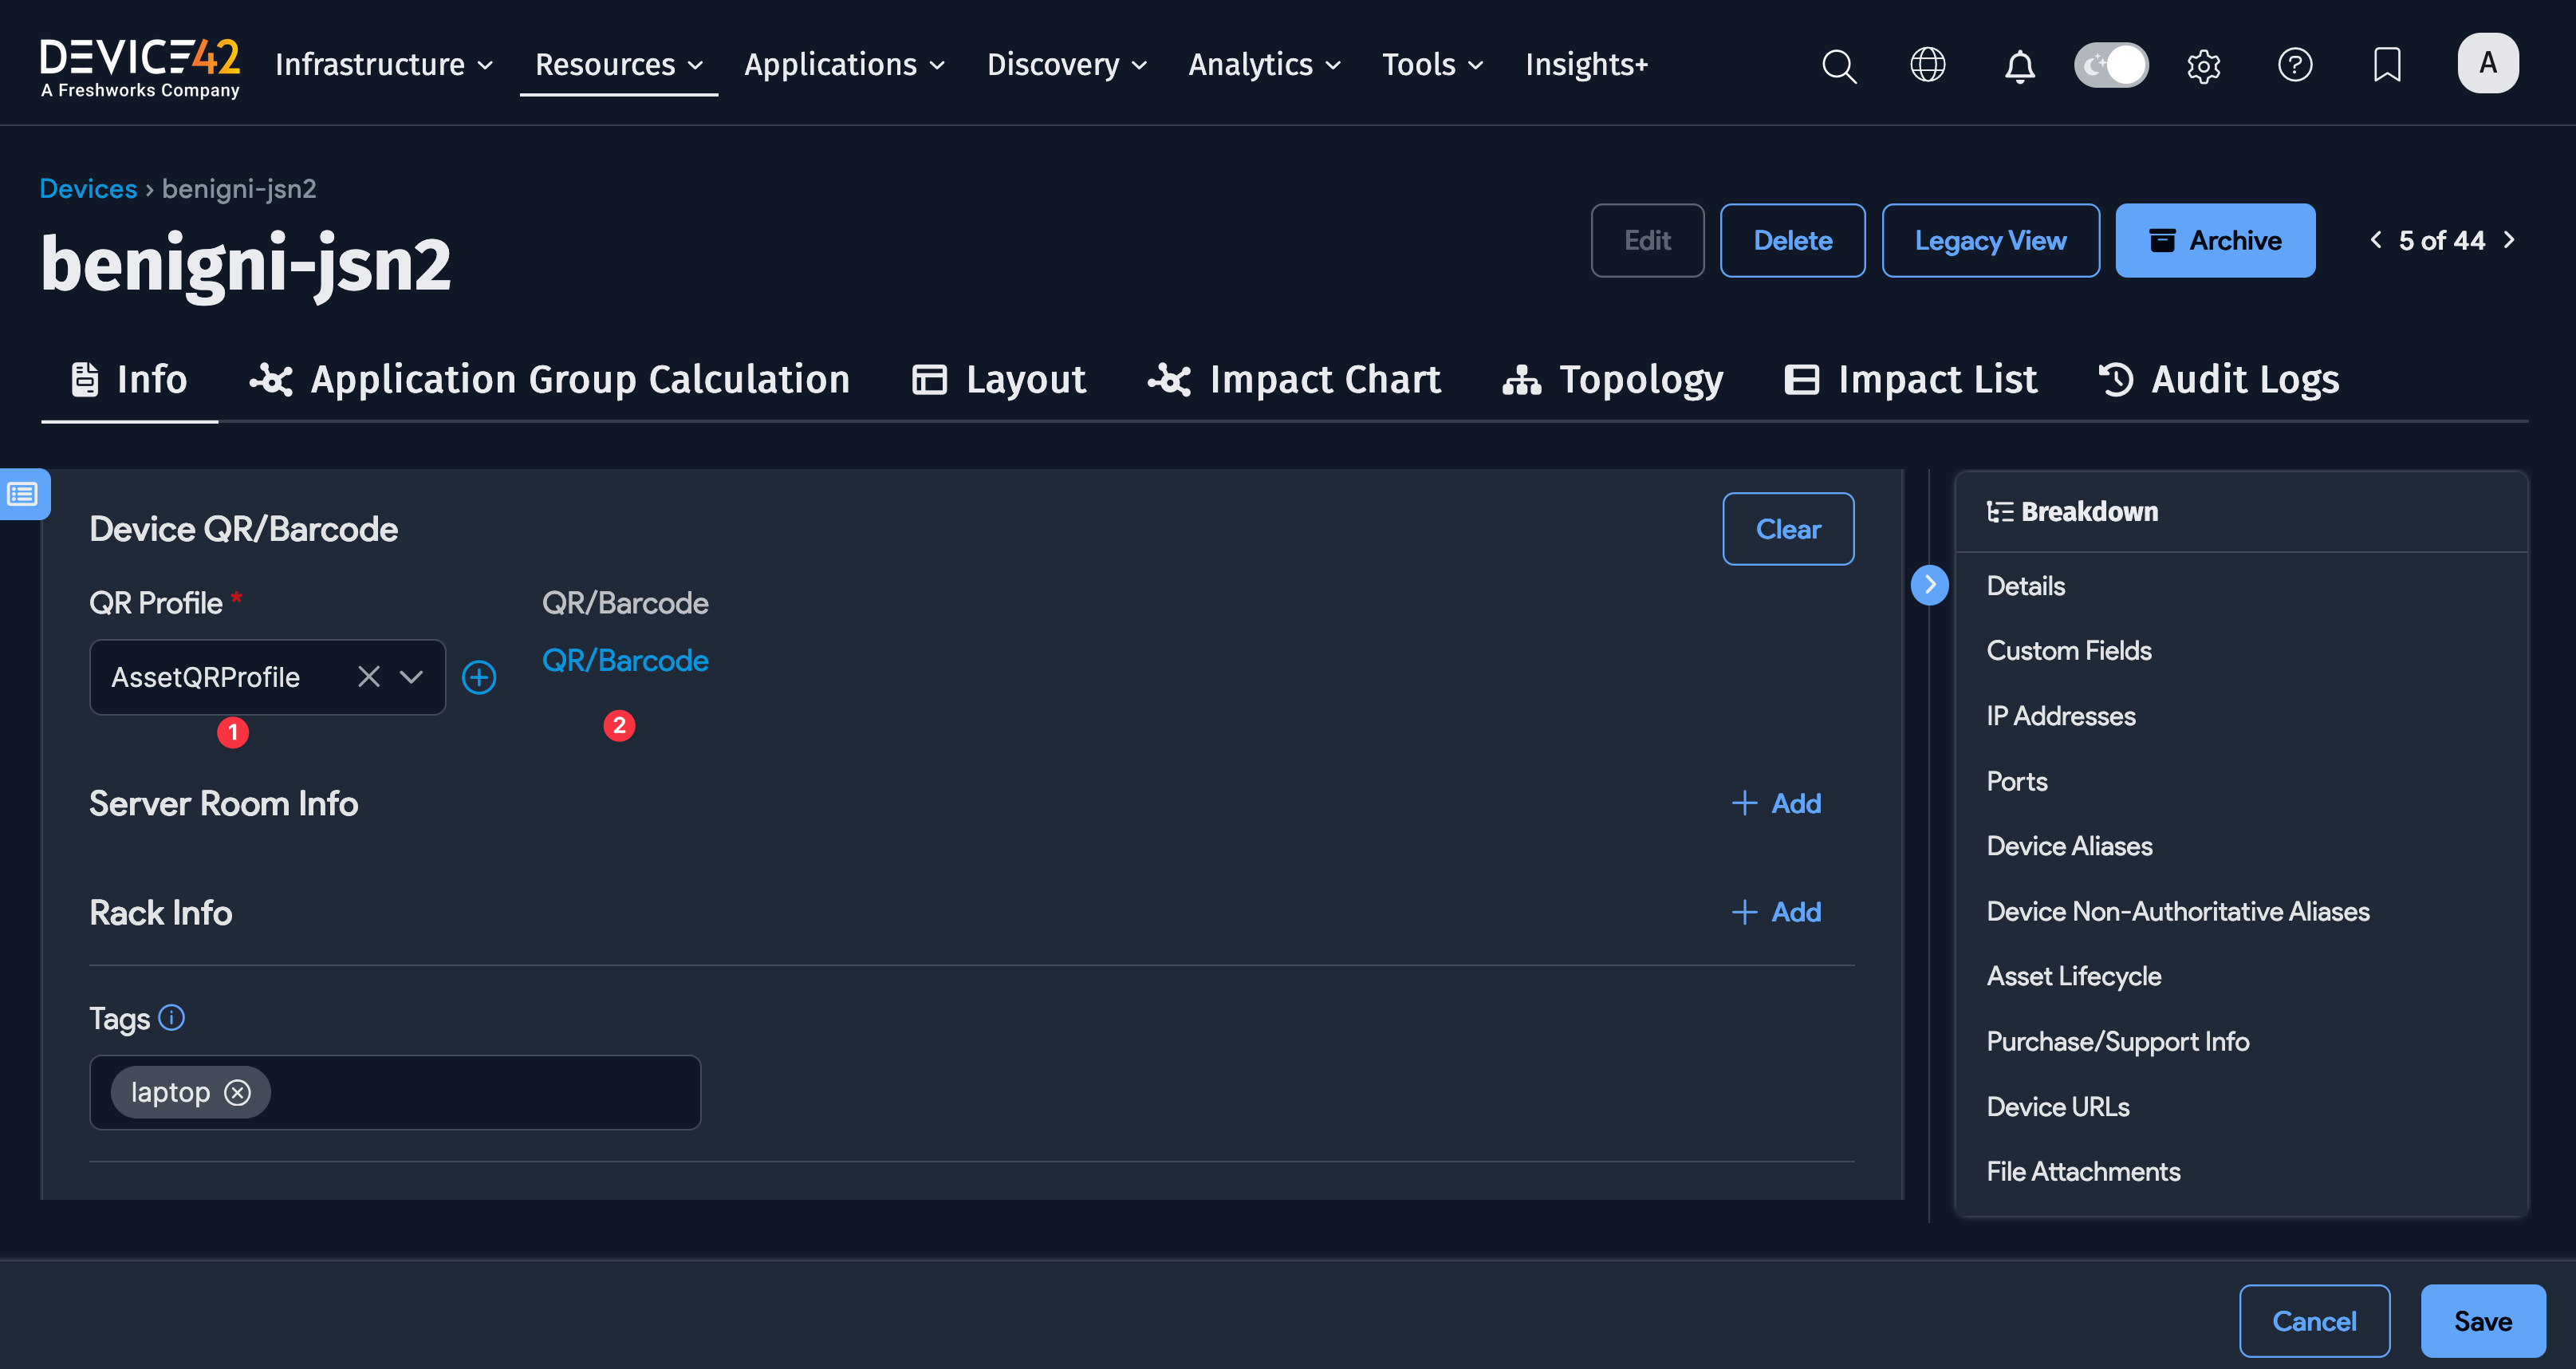Add new QR profile plus icon
2576x1369 pixels.
pos(479,677)
